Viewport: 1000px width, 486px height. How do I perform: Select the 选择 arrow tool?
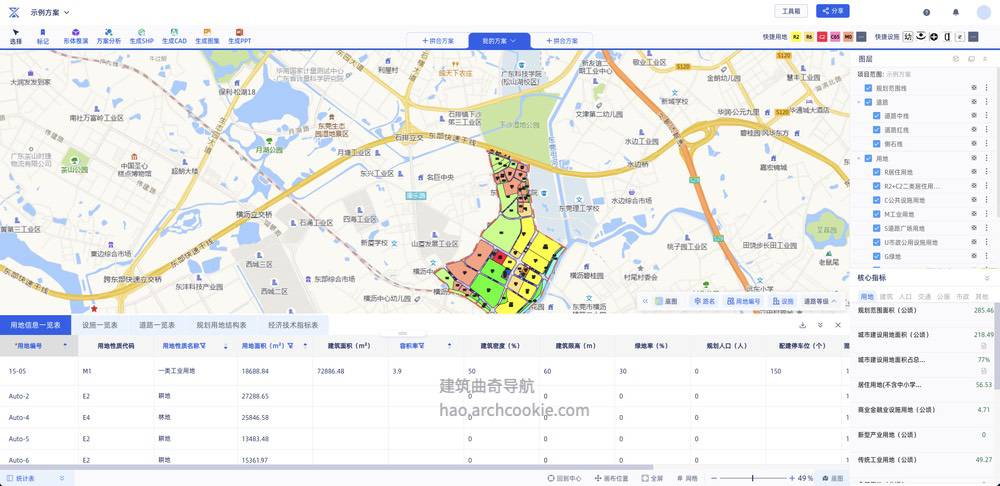pos(15,36)
